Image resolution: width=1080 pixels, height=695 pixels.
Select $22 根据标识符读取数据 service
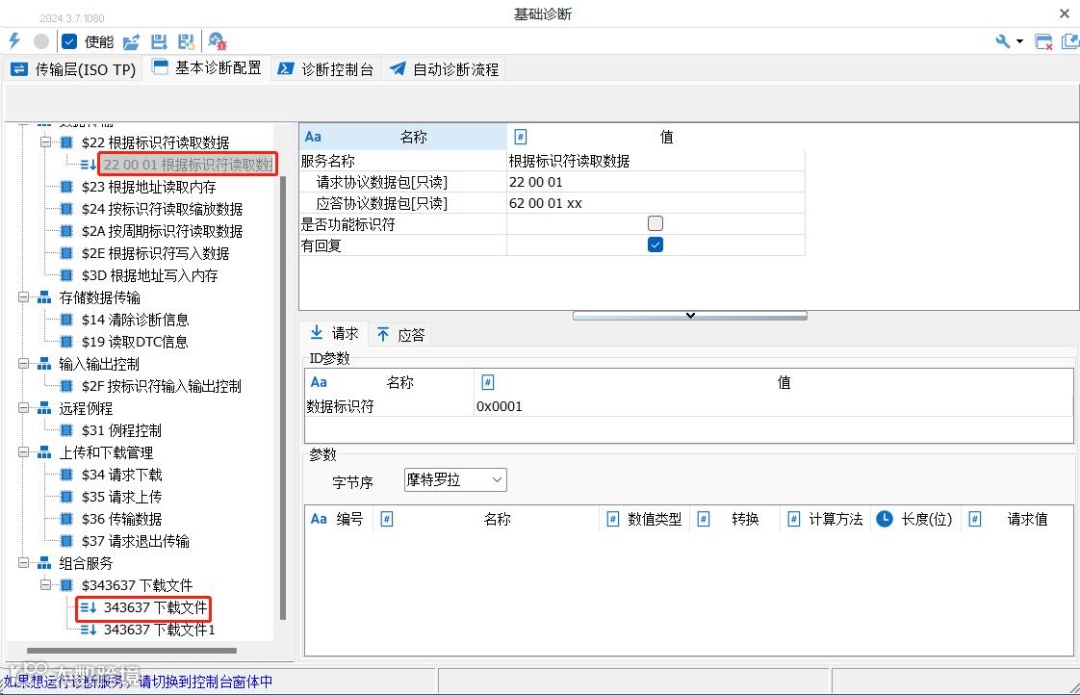click(x=155, y=143)
